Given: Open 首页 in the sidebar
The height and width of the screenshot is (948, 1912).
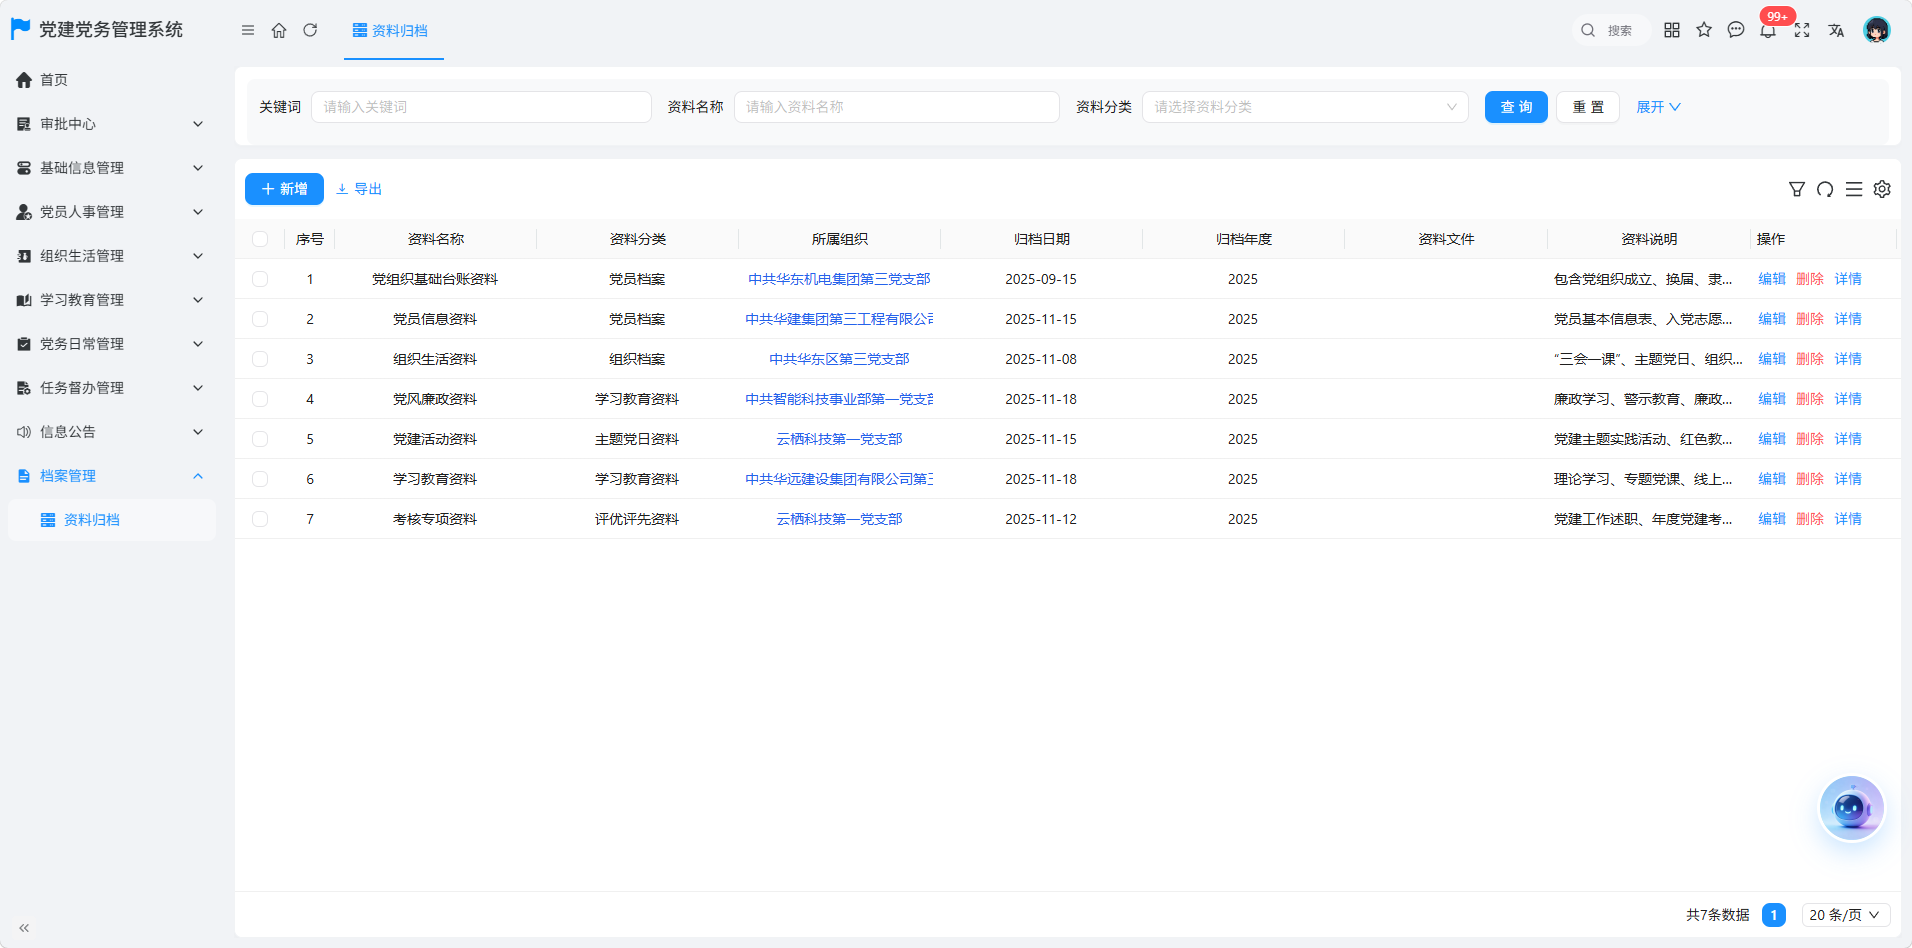Looking at the screenshot, I should coord(110,80).
